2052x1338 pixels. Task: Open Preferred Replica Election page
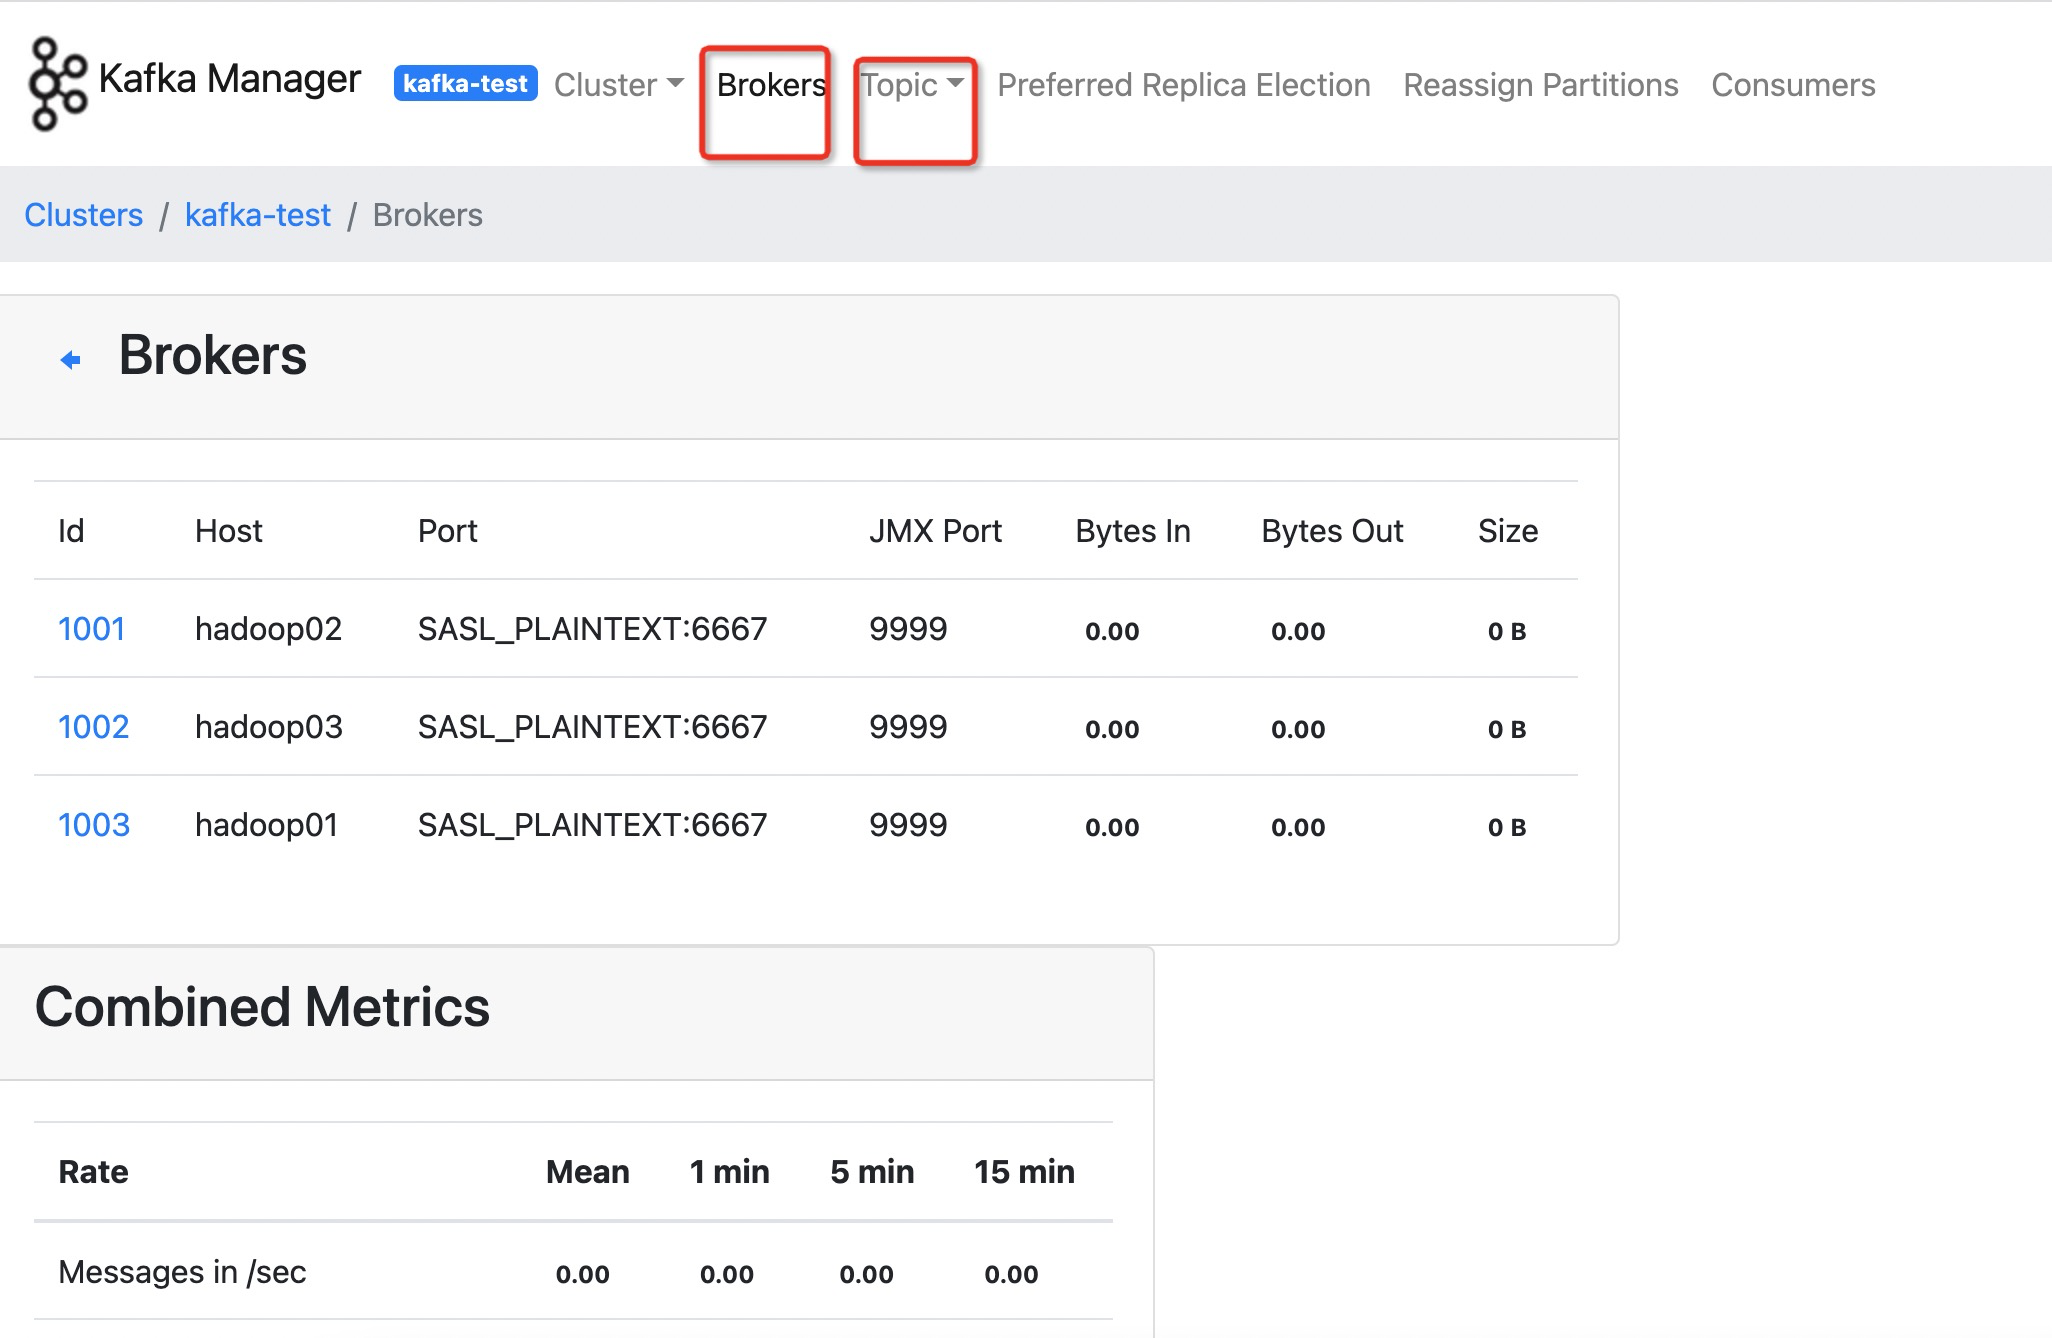(x=1183, y=85)
